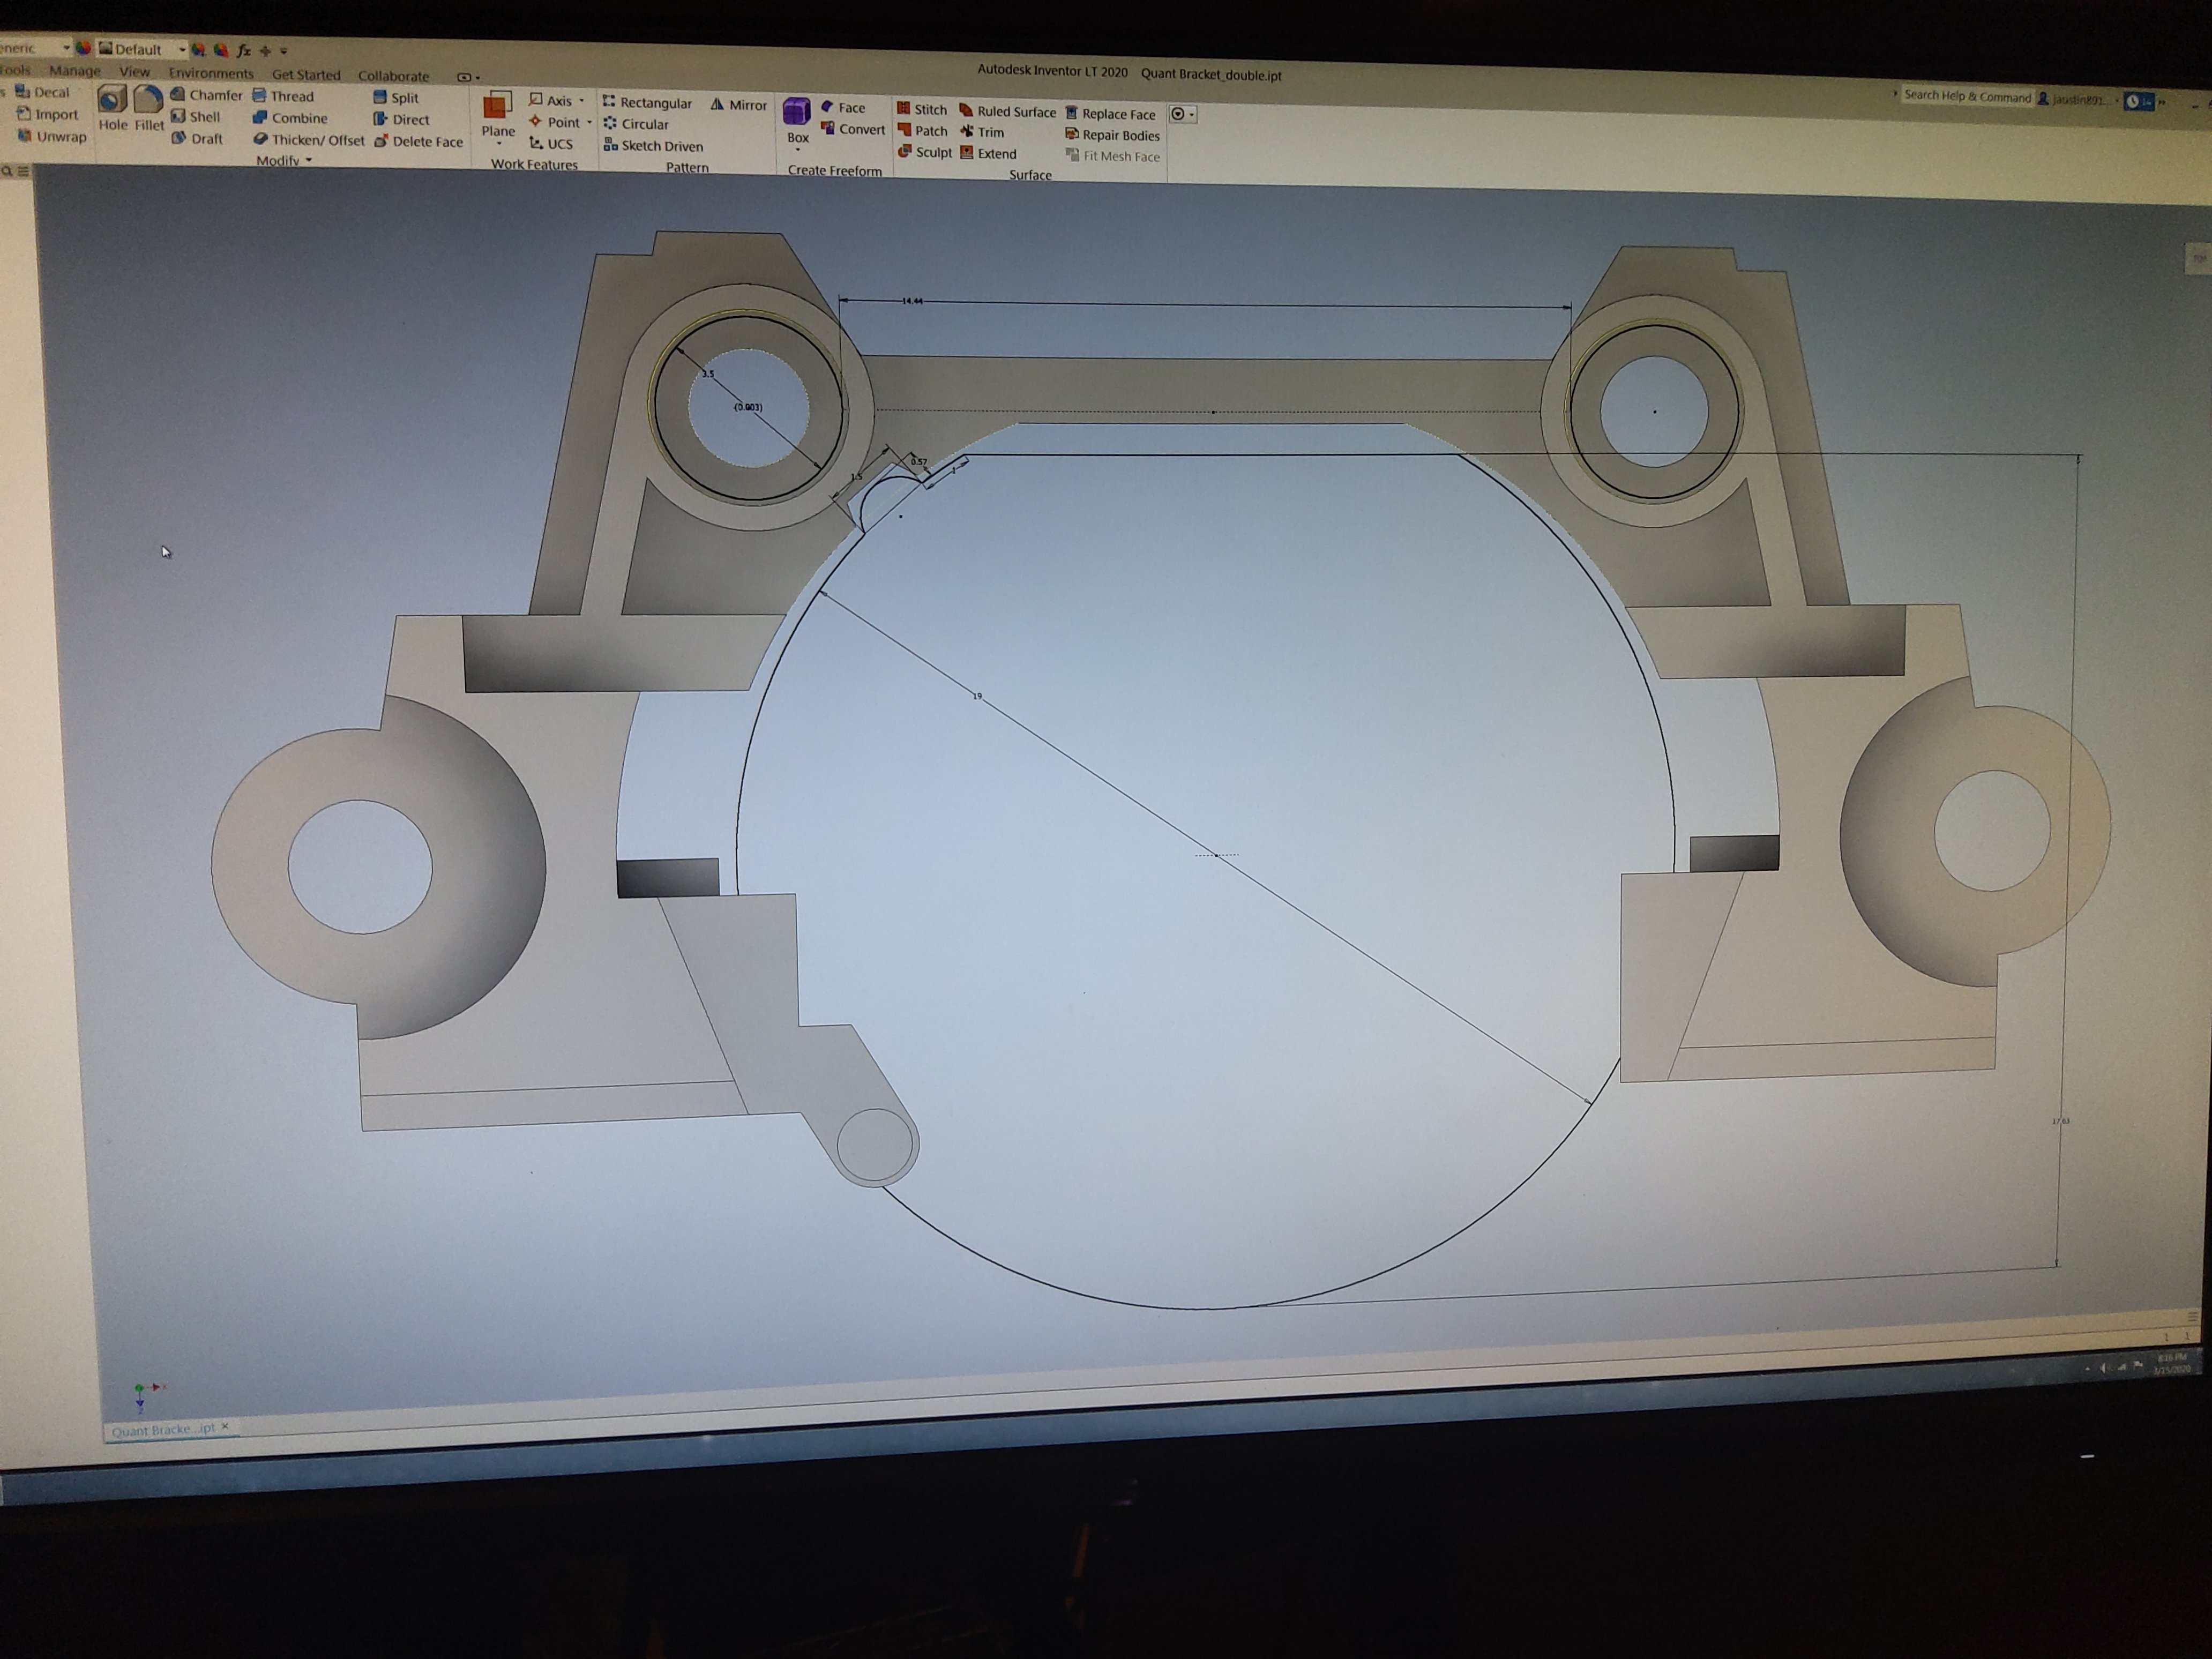Choose the Draft tool
Screen dimensions: 2212x1659
click(197, 139)
